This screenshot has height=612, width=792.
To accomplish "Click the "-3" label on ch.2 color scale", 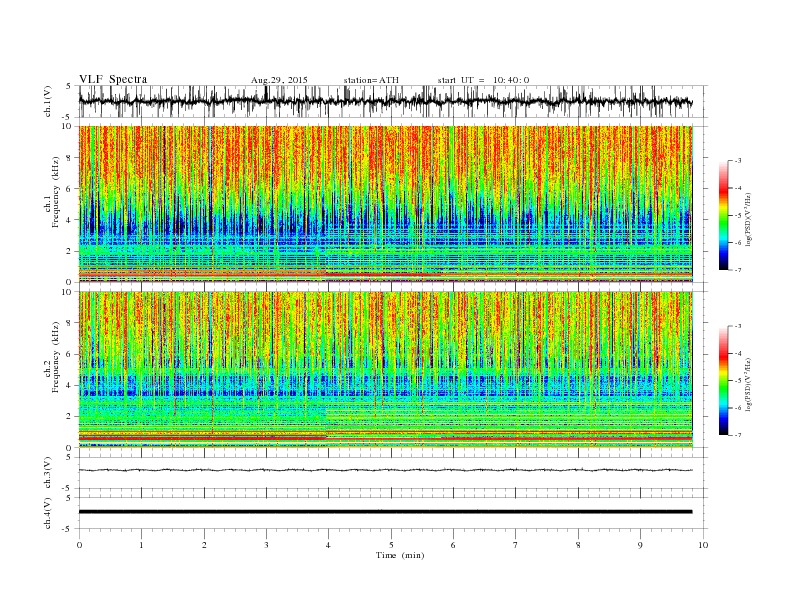I will pyautogui.click(x=737, y=326).
